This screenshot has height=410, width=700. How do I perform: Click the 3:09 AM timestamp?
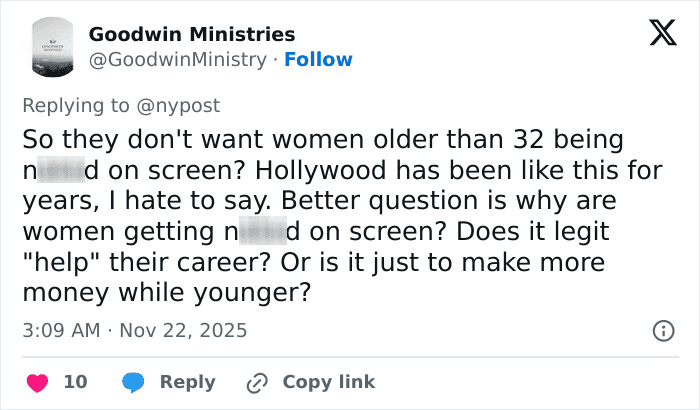(x=61, y=330)
